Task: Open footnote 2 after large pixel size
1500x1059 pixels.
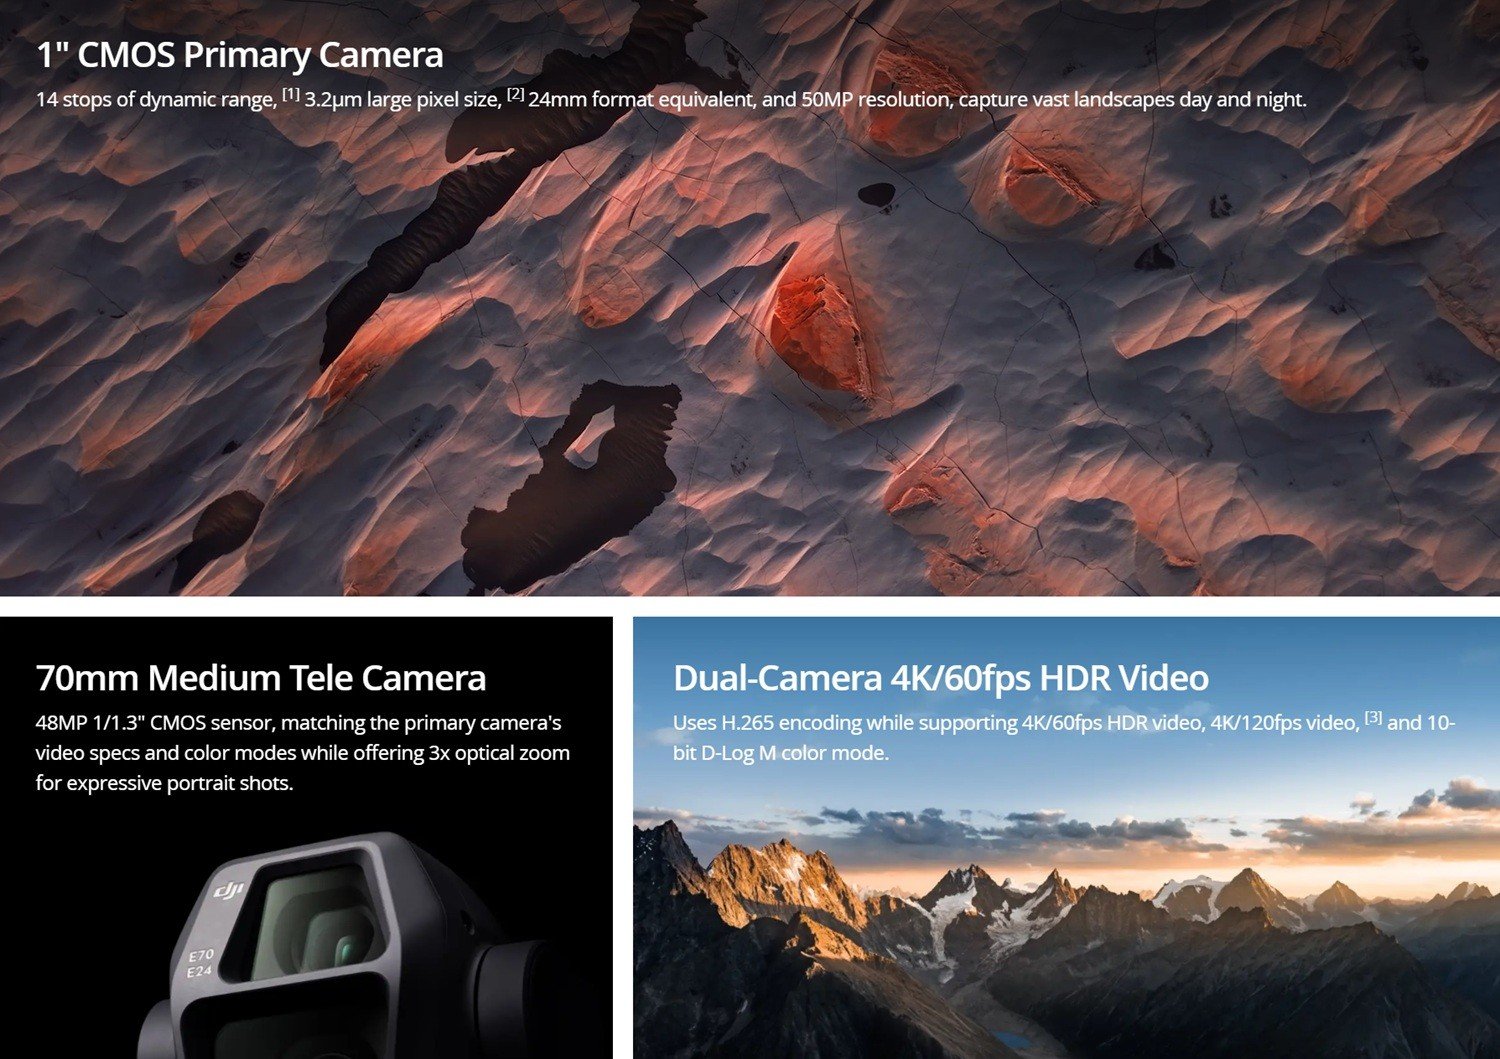Action: (515, 95)
